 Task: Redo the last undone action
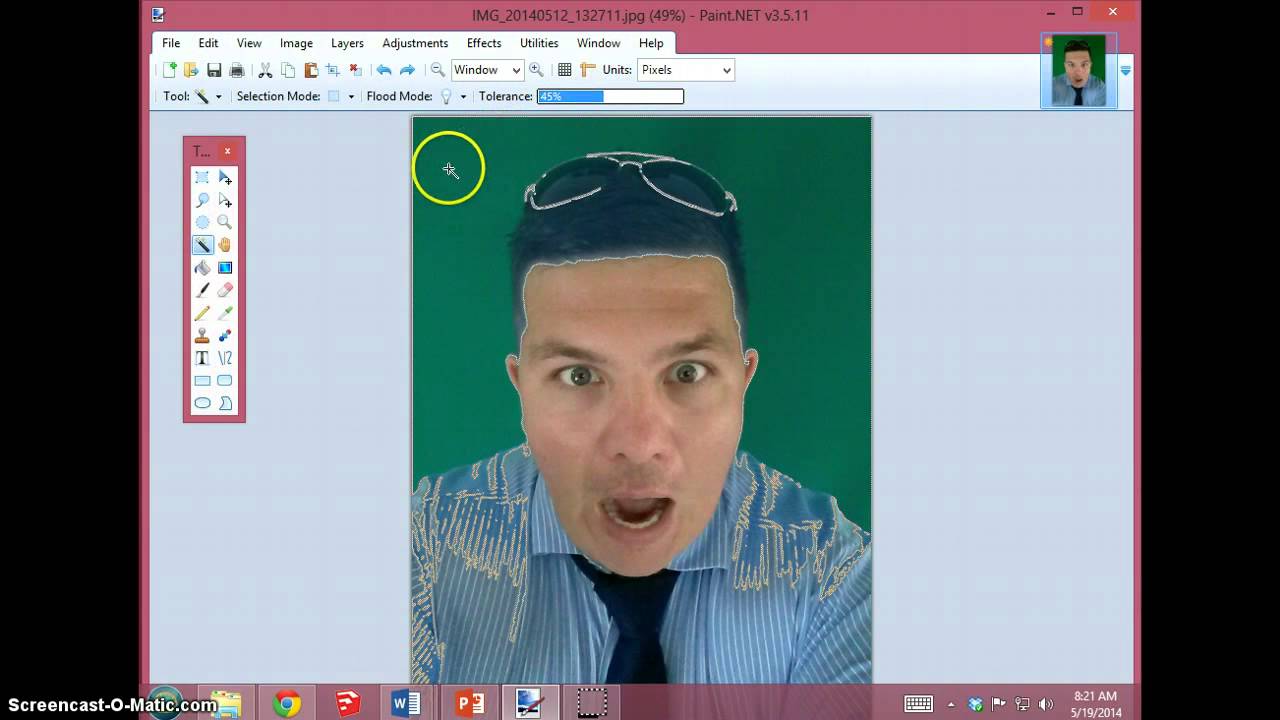[x=407, y=70]
